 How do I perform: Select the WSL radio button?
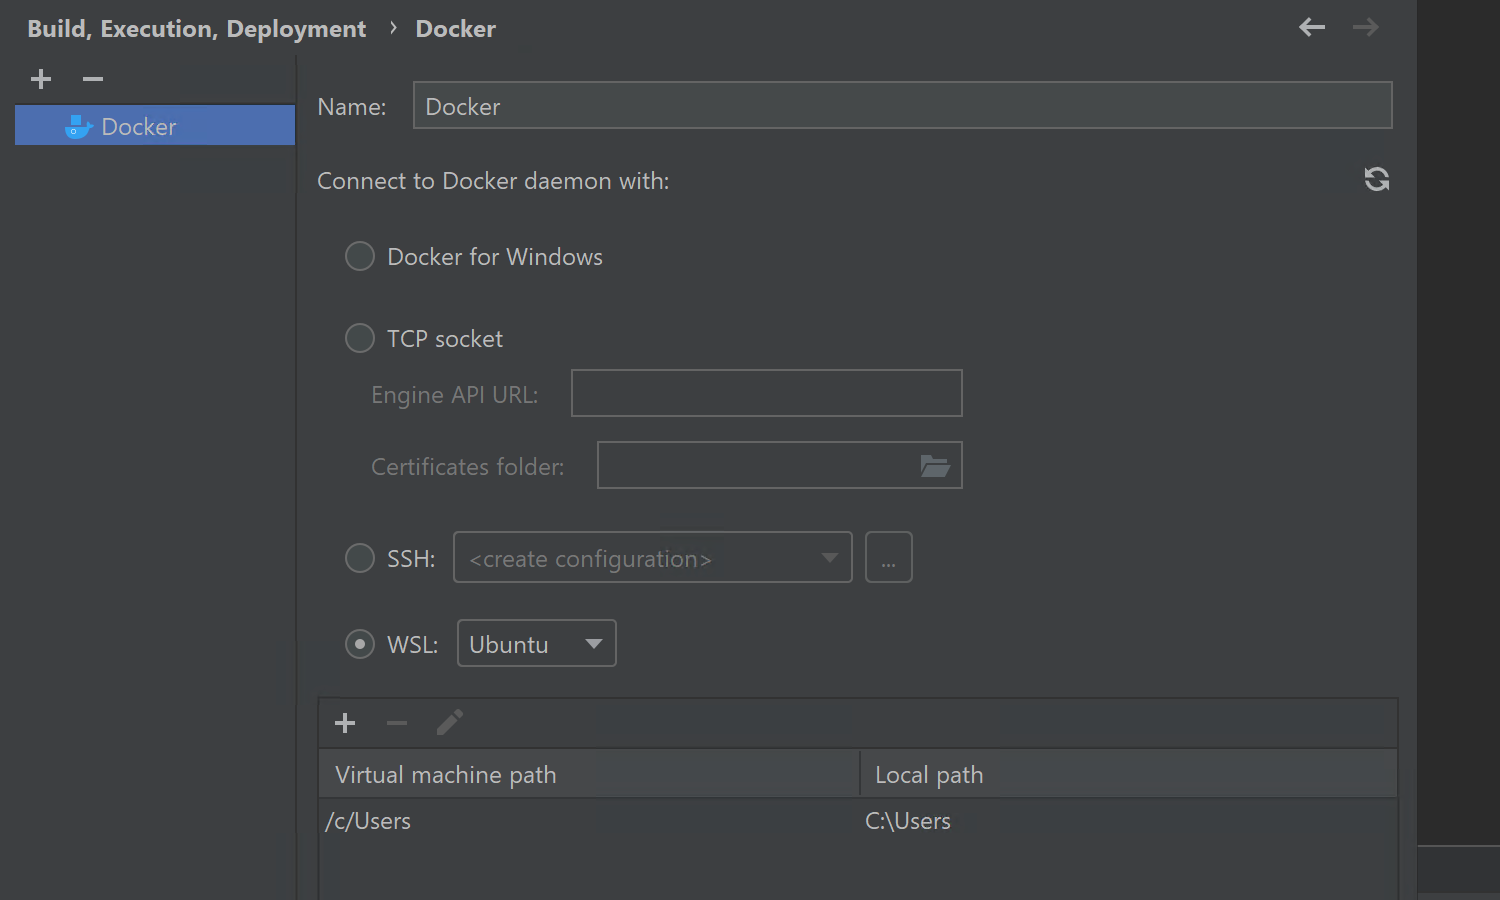tap(360, 645)
